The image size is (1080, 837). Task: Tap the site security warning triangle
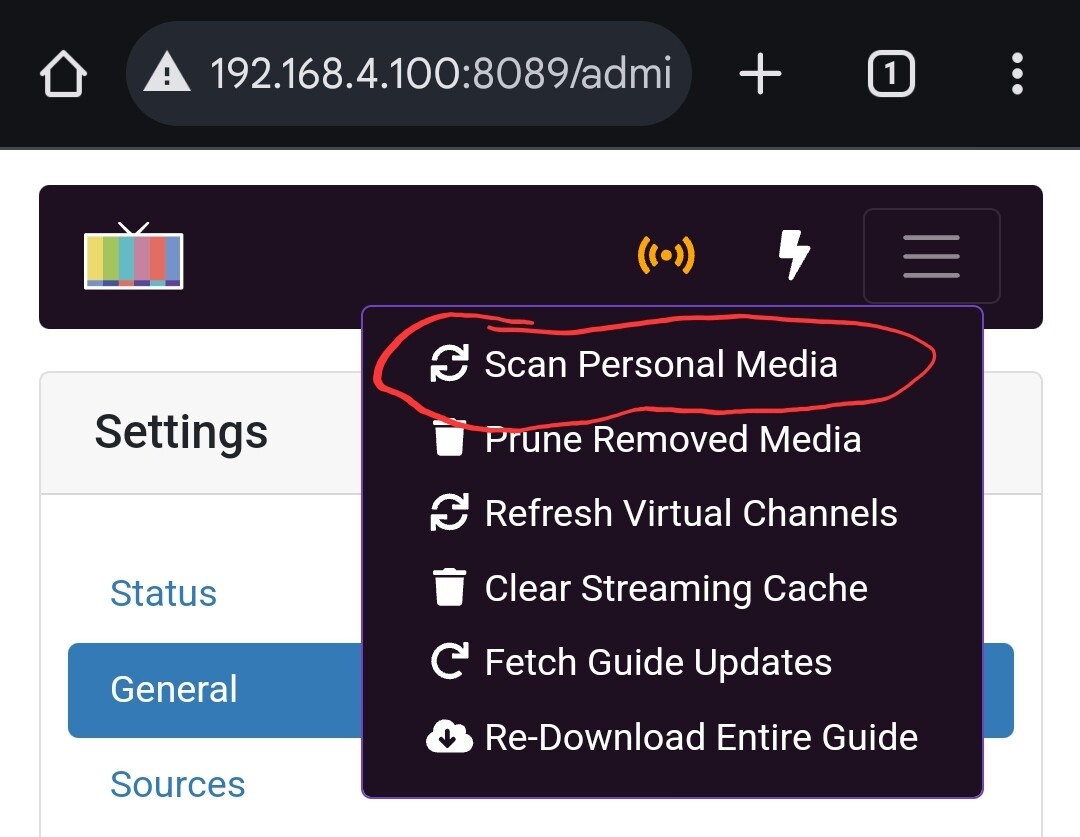(167, 75)
